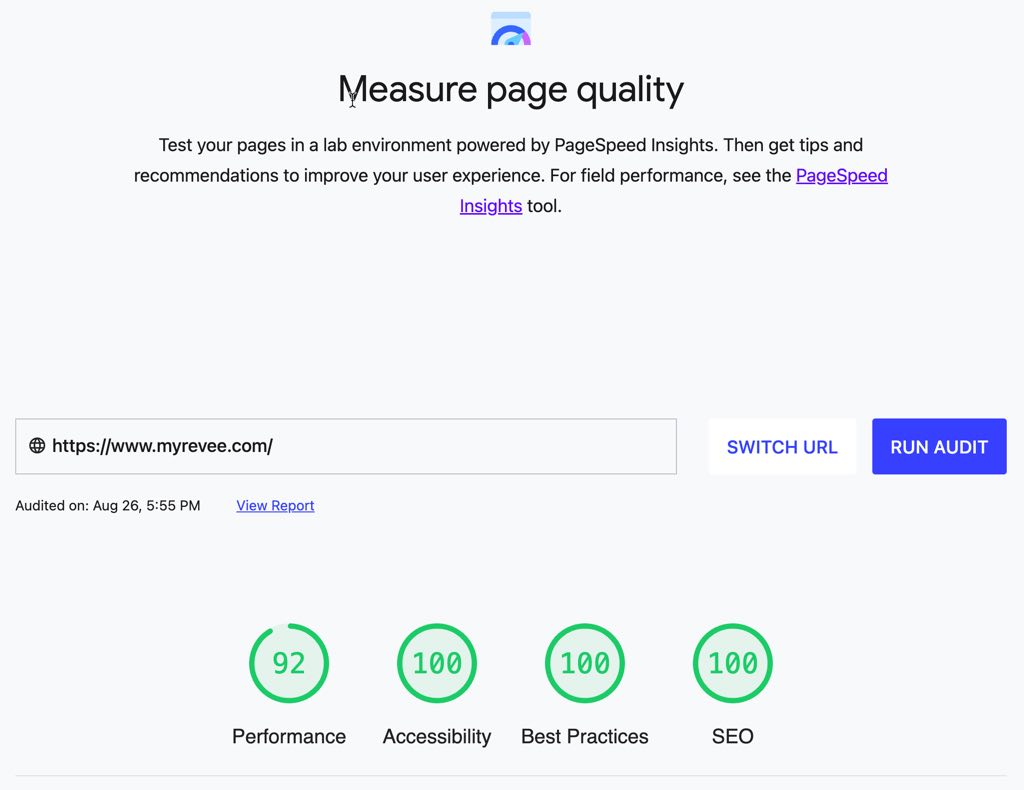1024x790 pixels.
Task: Click the Accessibility score gauge
Action: pyautogui.click(x=437, y=663)
